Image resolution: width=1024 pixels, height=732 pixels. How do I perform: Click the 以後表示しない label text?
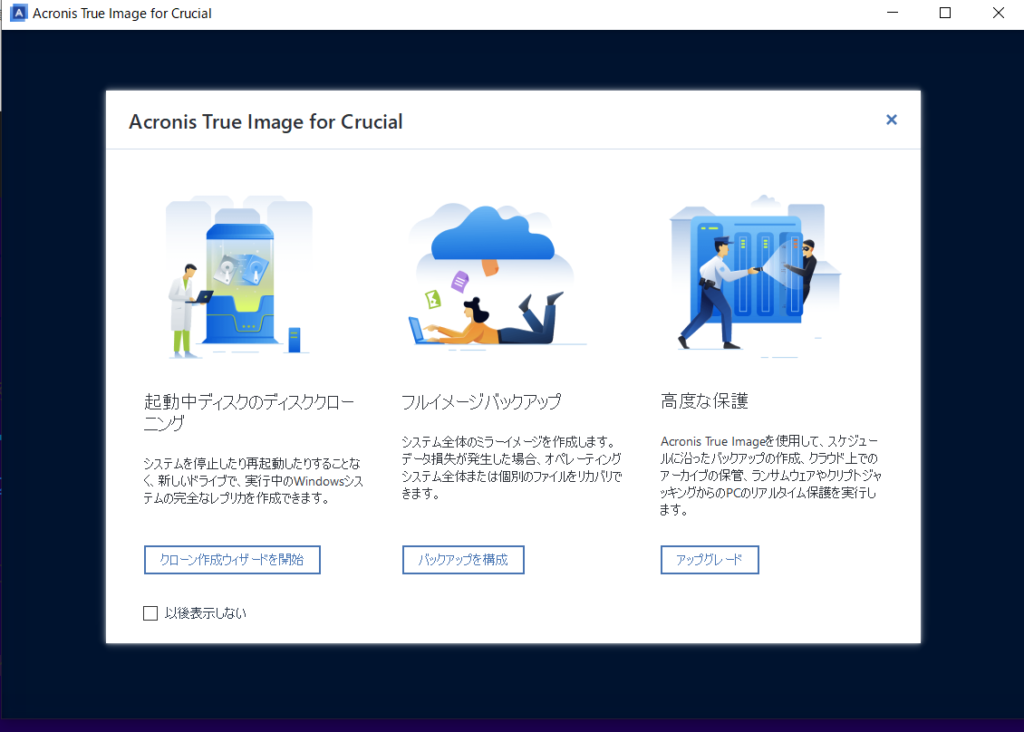coord(205,613)
